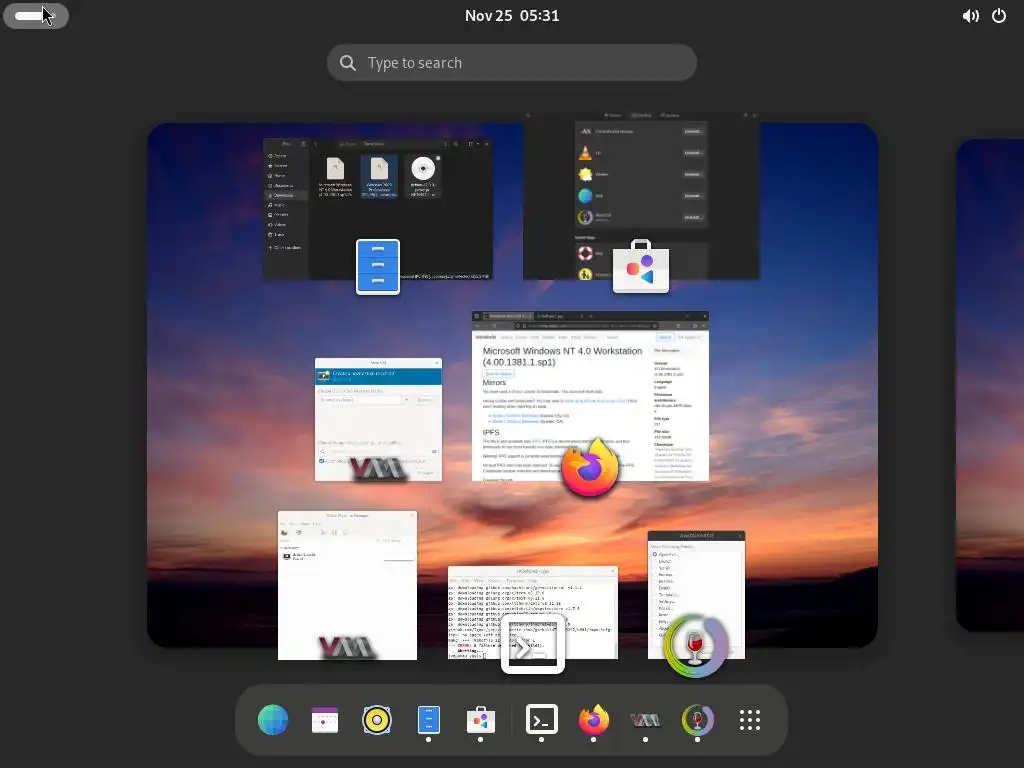Select the wine window with radio list
This screenshot has height=768, width=1024.
[696, 595]
